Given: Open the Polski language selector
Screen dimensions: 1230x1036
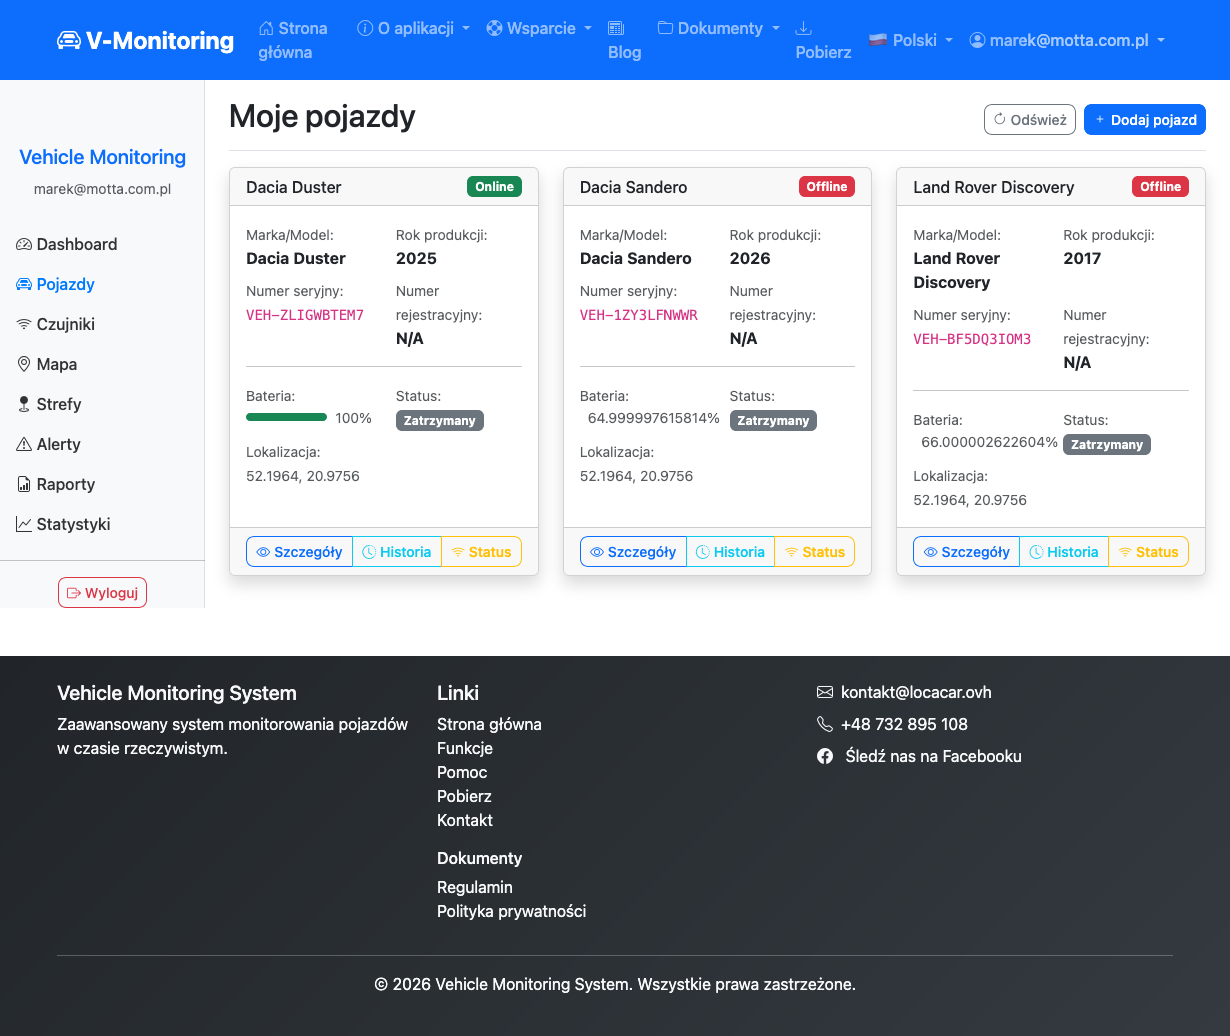Looking at the screenshot, I should pos(909,40).
